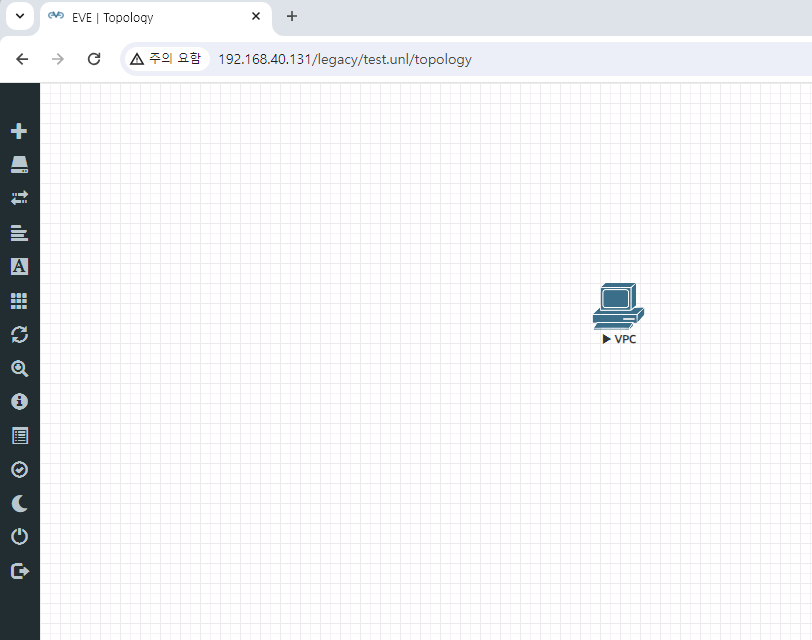812x640 pixels.
Task: Select the EVE | Topology browser tab
Action: click(155, 17)
